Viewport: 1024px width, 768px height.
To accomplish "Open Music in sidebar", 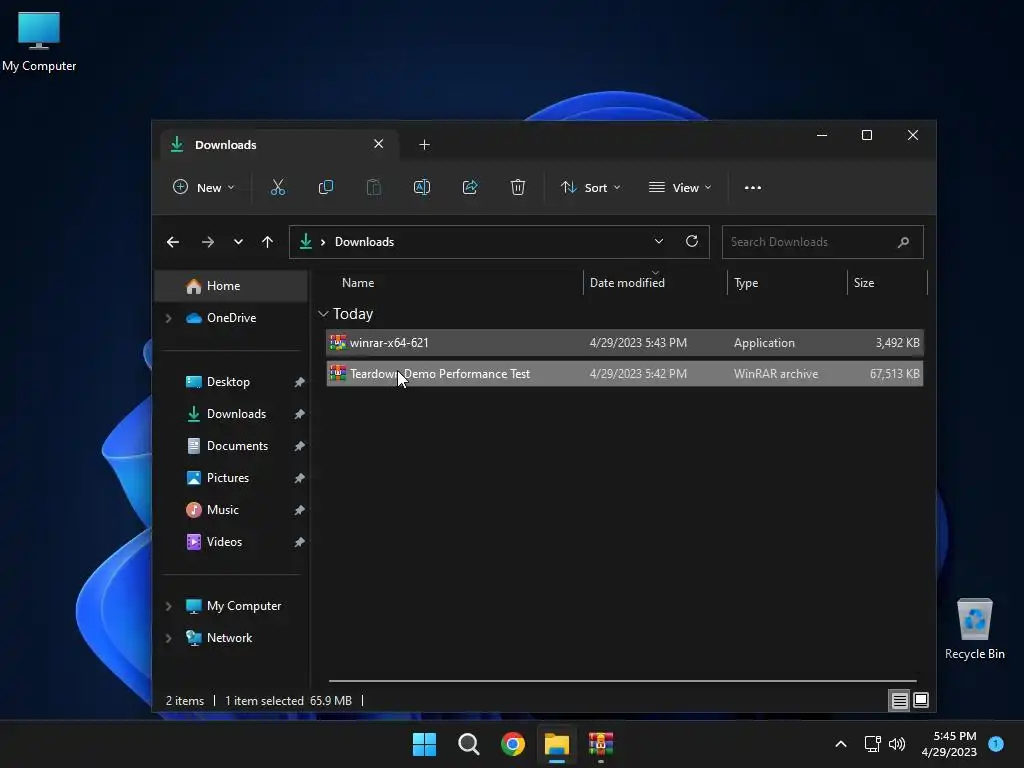I will [222, 510].
